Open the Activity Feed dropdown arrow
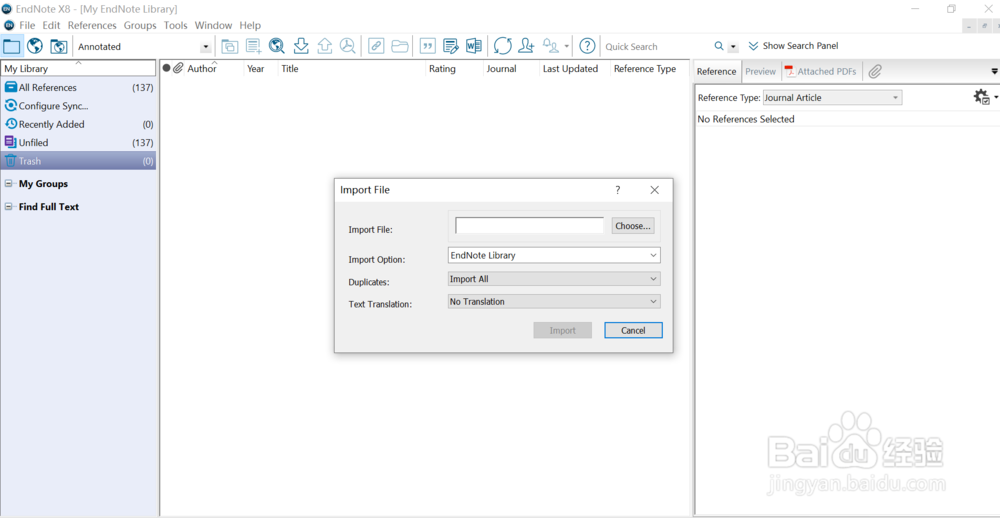This screenshot has height=518, width=1000. 567,47
